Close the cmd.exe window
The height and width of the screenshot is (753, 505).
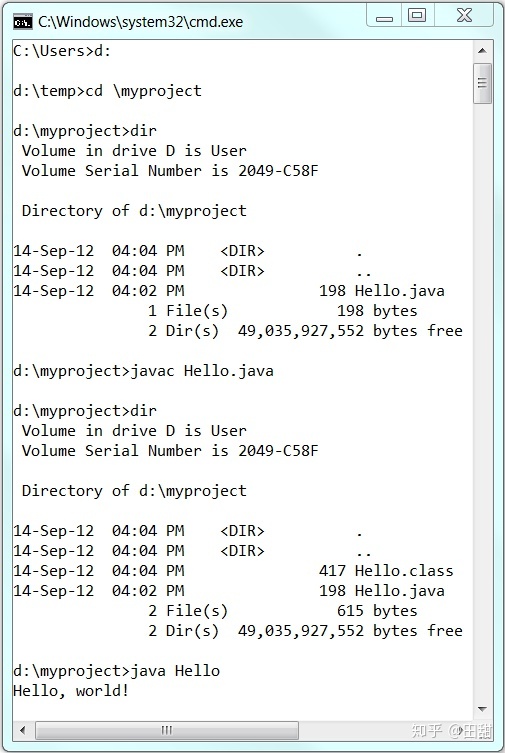(464, 15)
